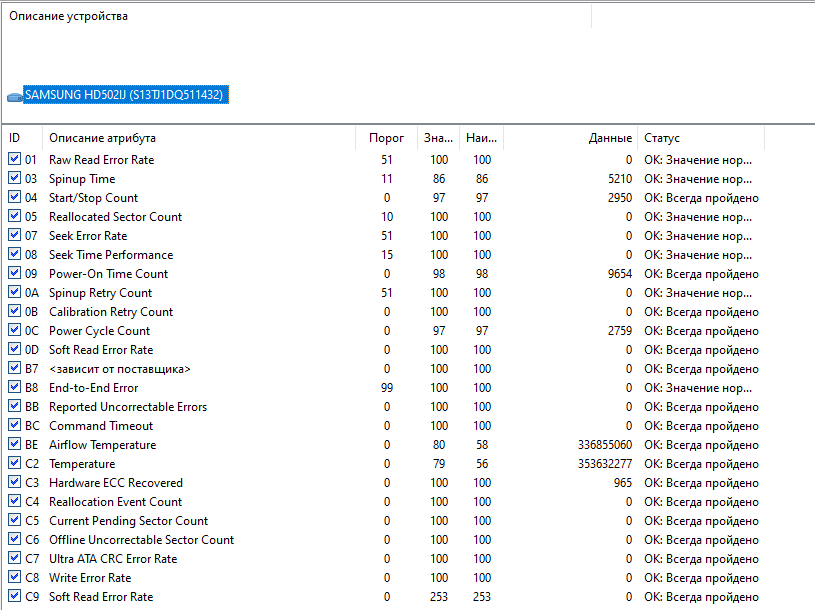Screen dimensions: 815x610
Task: Uncheck the Ultra ATA CRC Error Rate checkbox
Action: pos(14,558)
